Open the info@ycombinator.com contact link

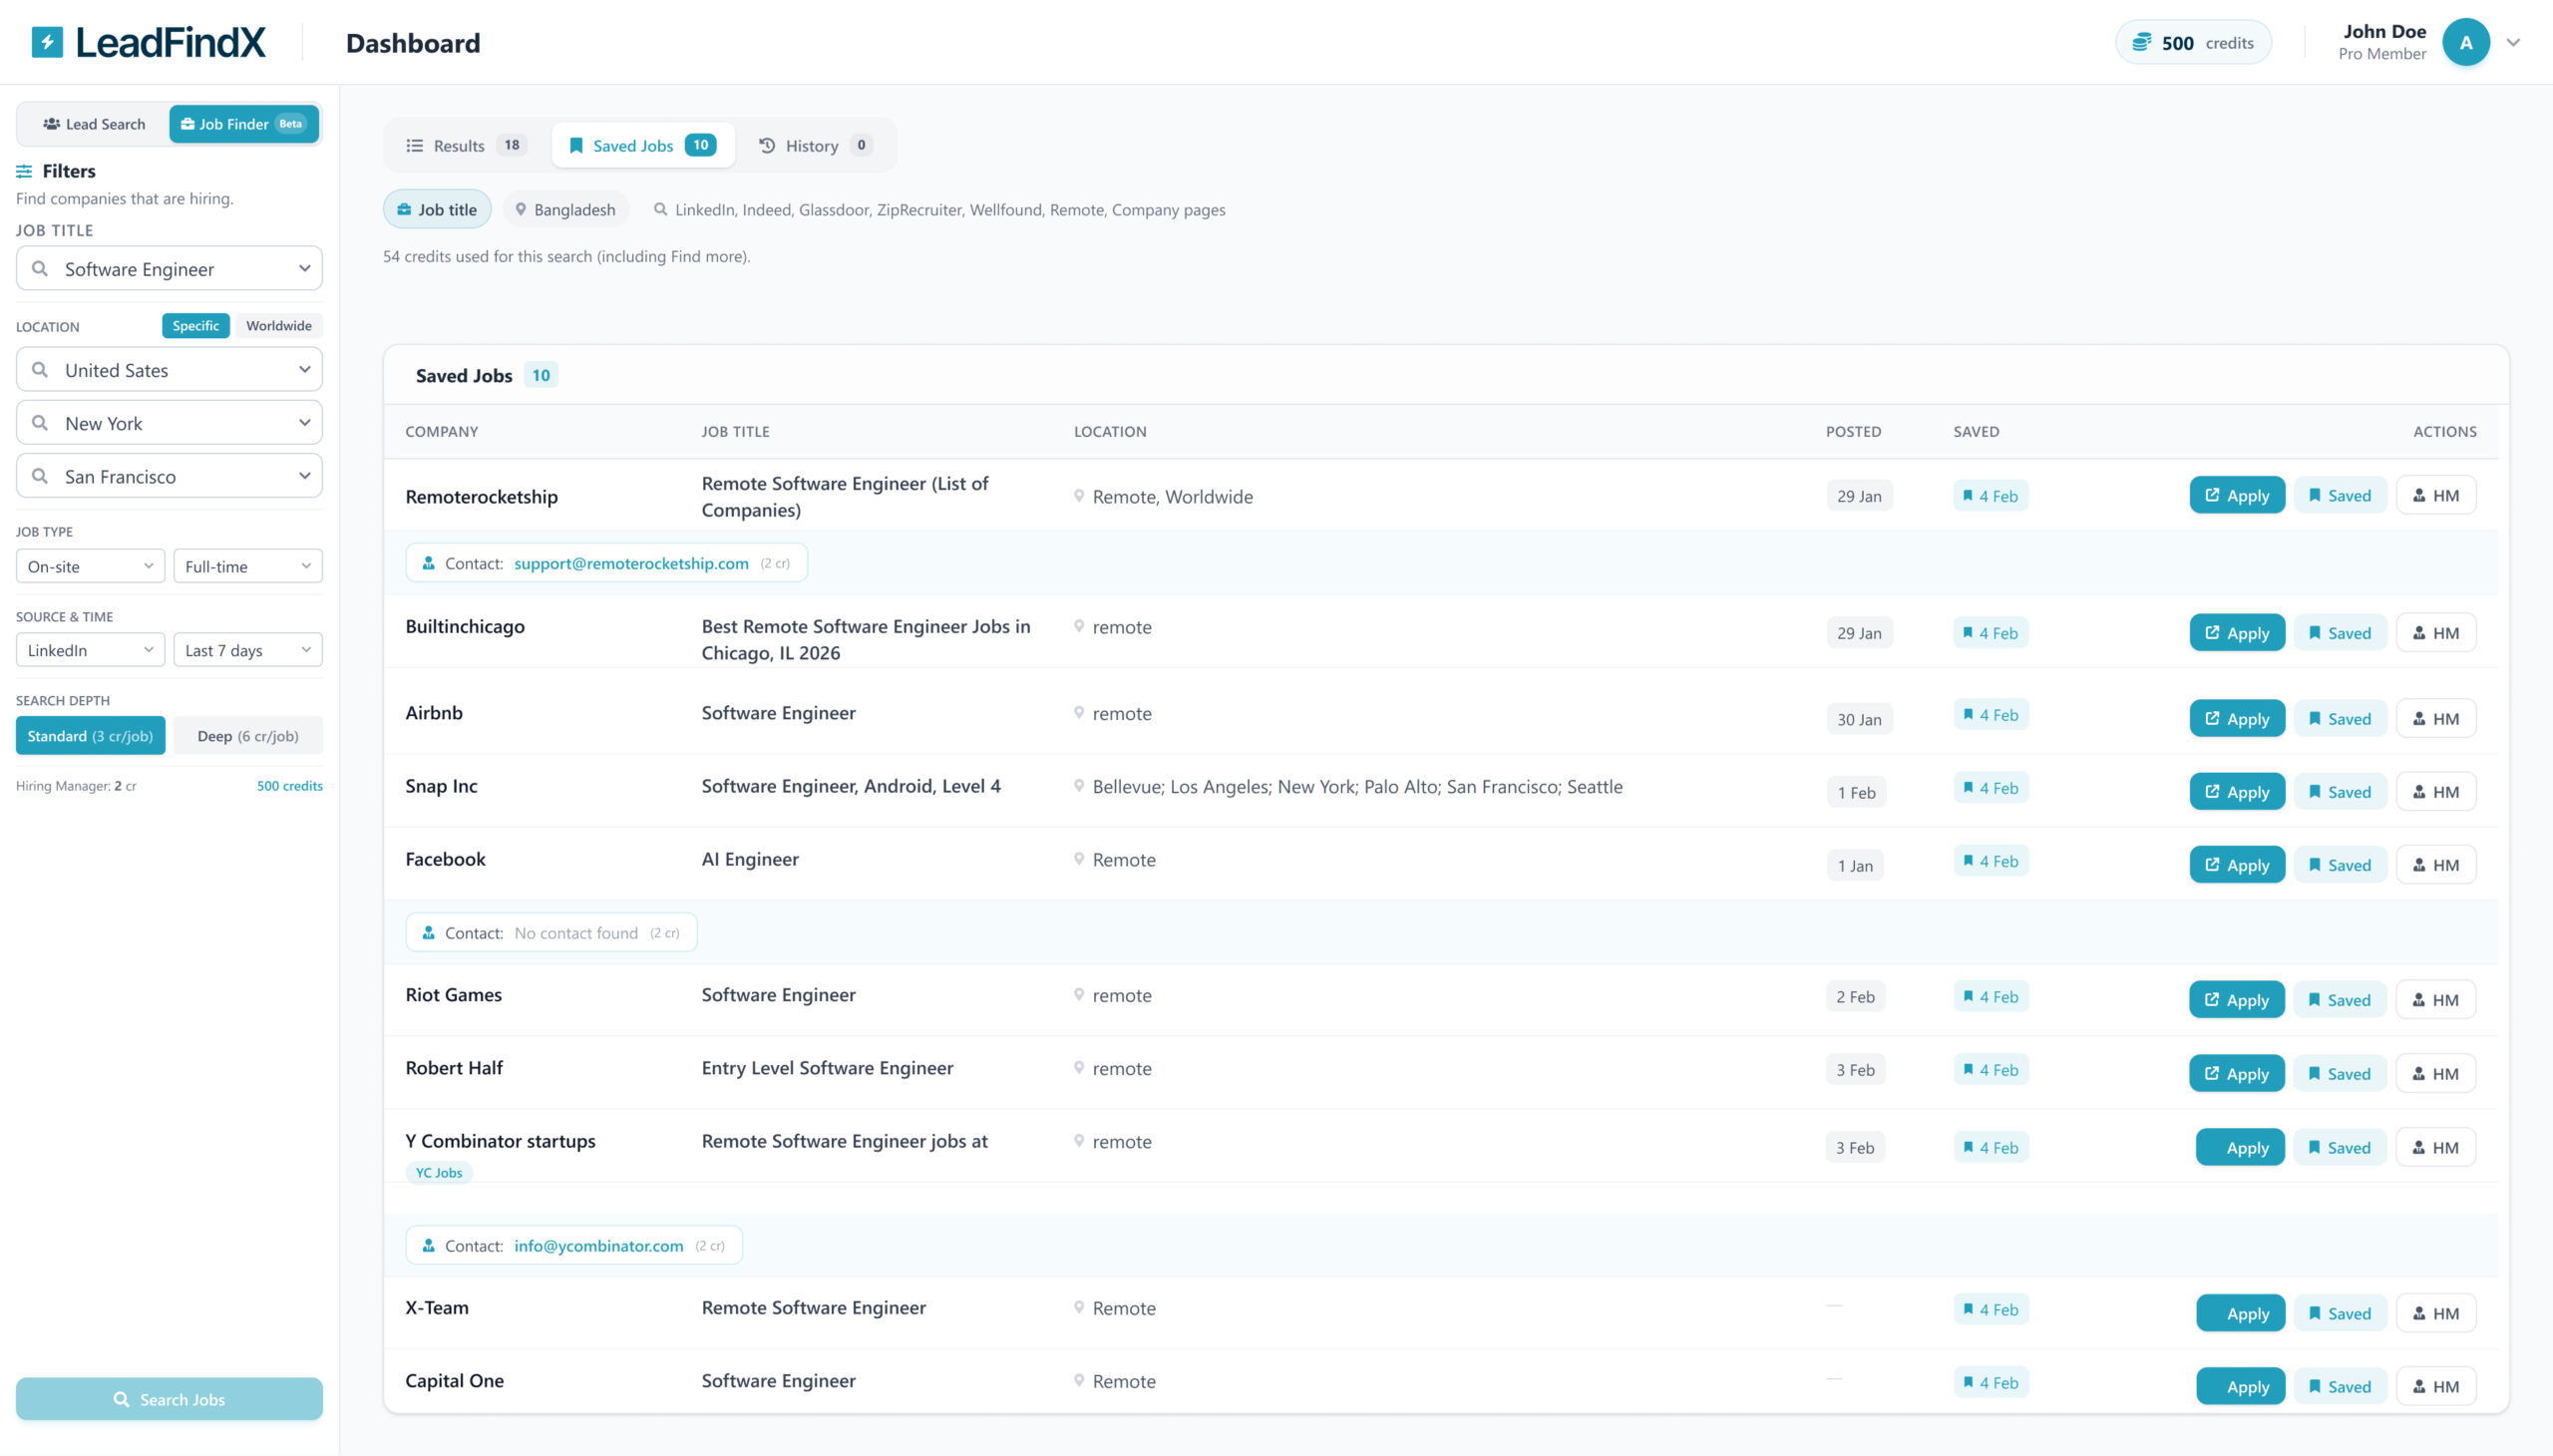pos(597,1245)
